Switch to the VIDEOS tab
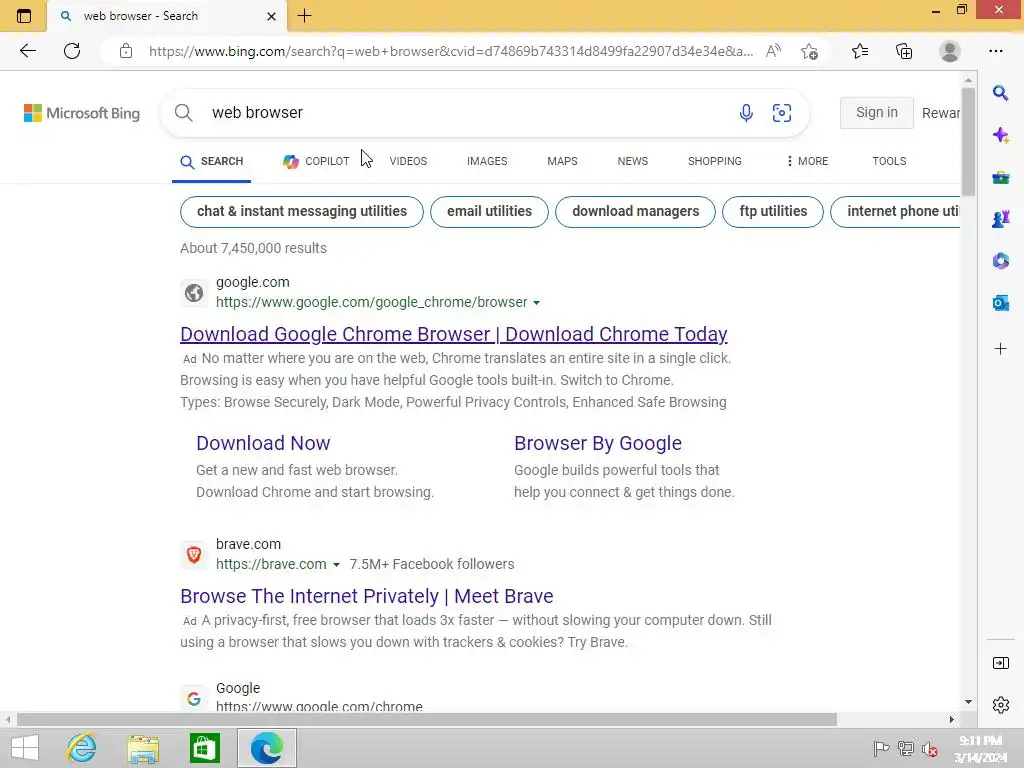The height and width of the screenshot is (768, 1024). coord(408,161)
